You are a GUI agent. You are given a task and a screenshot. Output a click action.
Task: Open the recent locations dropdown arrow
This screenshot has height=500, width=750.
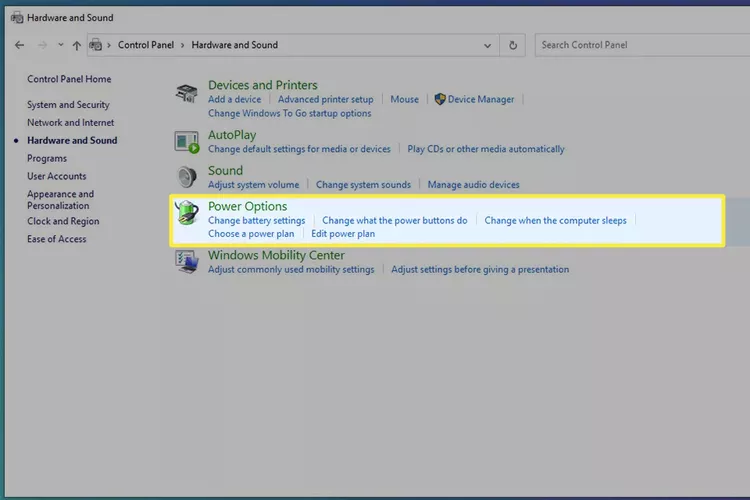point(61,44)
